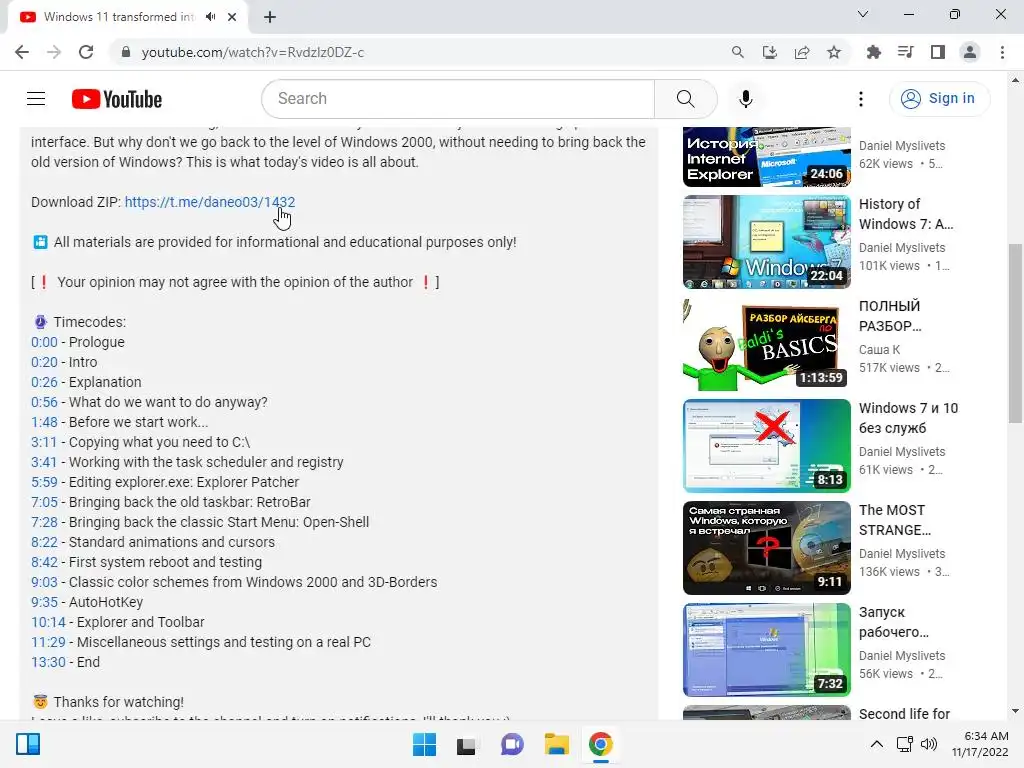Search by voice with the microphone icon
1024x768 pixels.
(x=745, y=99)
